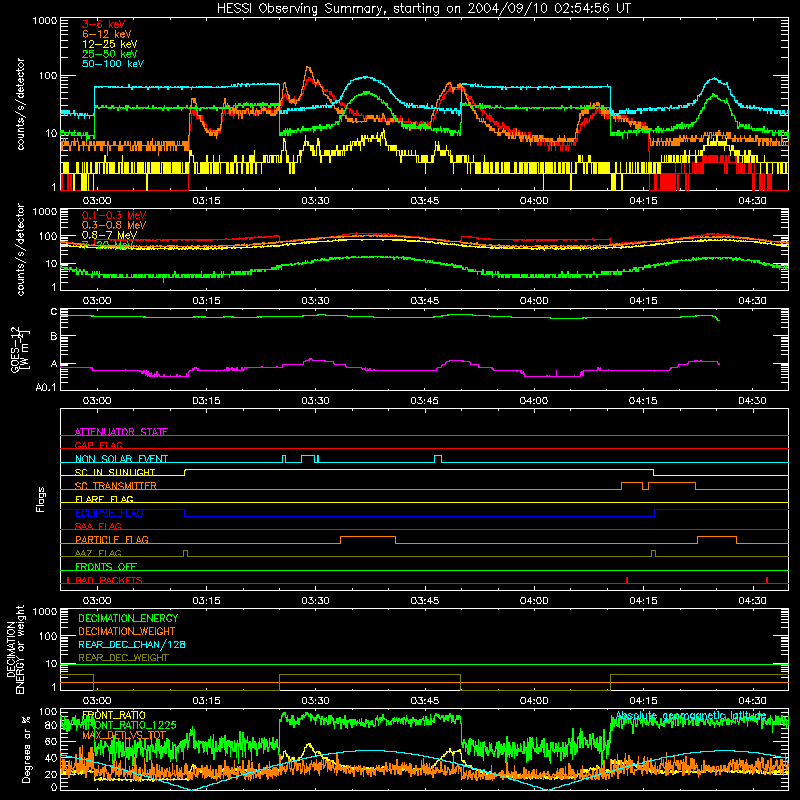Select the Degrees or % axis label
The image size is (800, 800).
pos(26,749)
